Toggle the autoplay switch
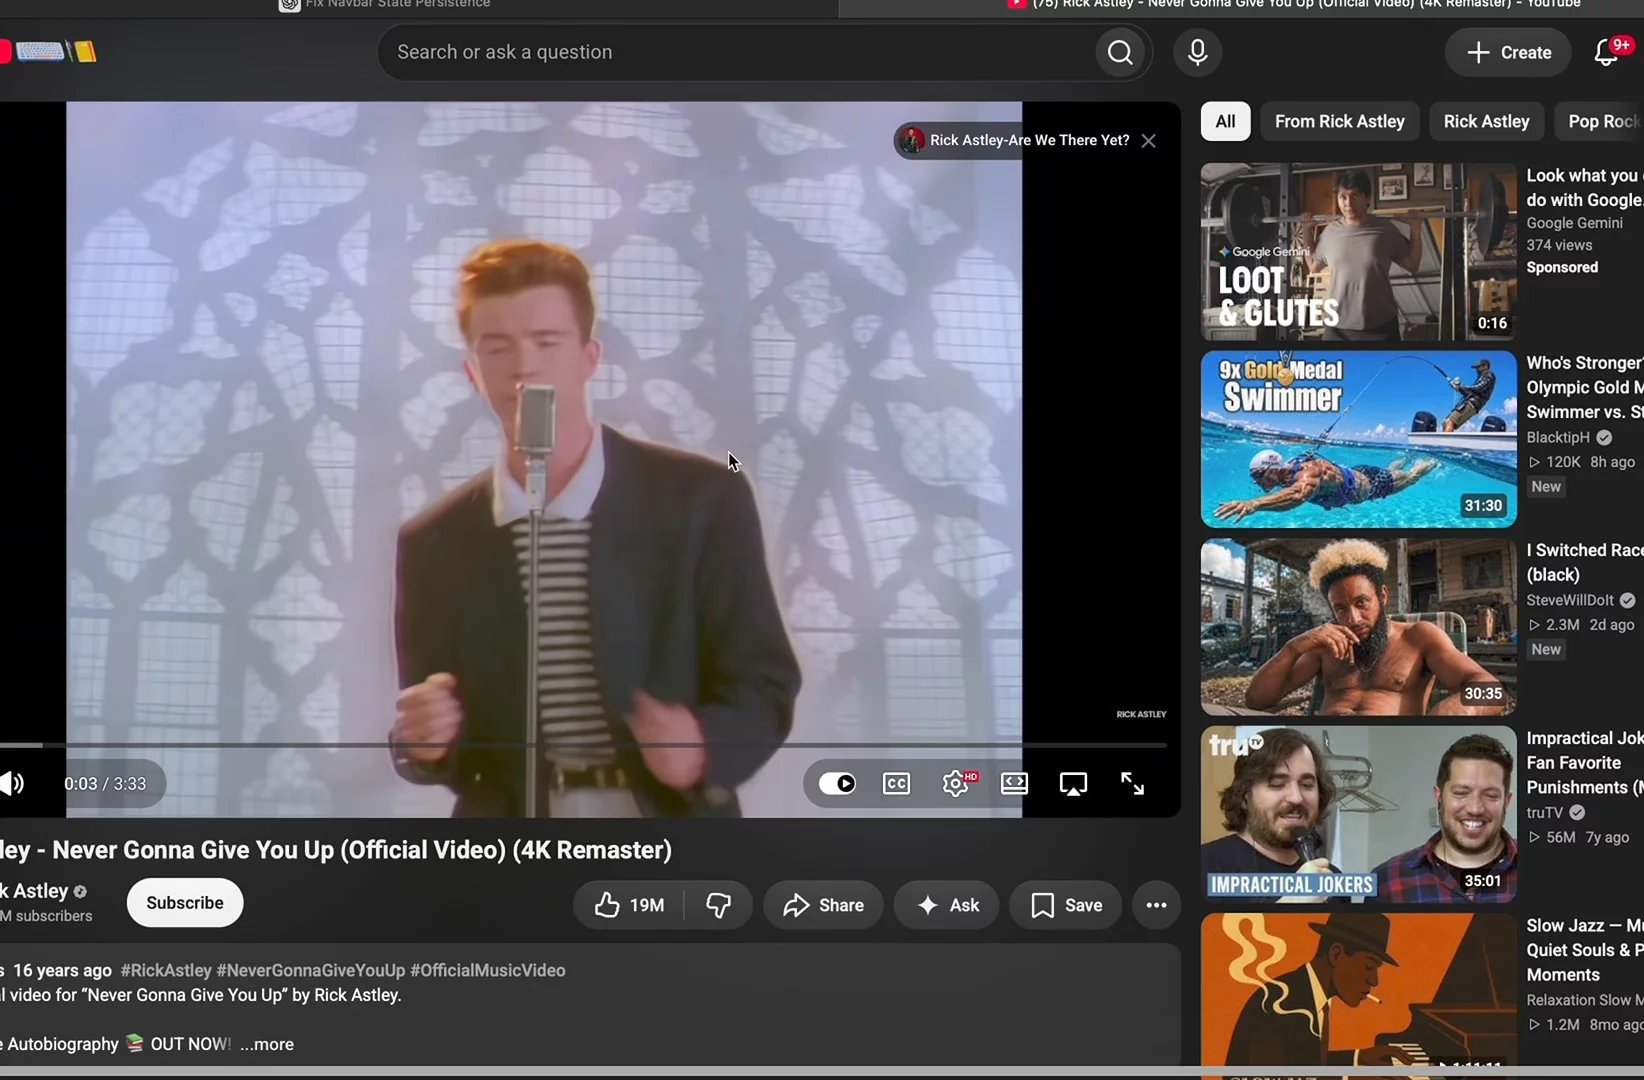 tap(837, 783)
